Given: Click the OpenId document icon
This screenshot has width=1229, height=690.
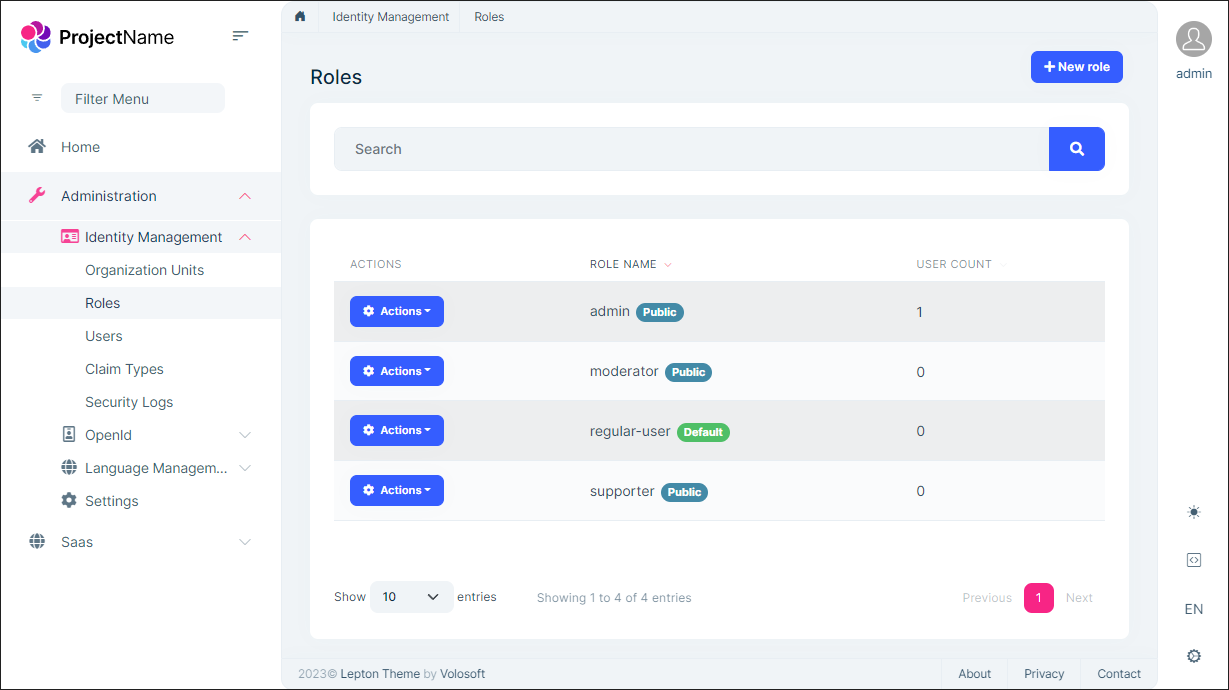Looking at the screenshot, I should [x=68, y=434].
